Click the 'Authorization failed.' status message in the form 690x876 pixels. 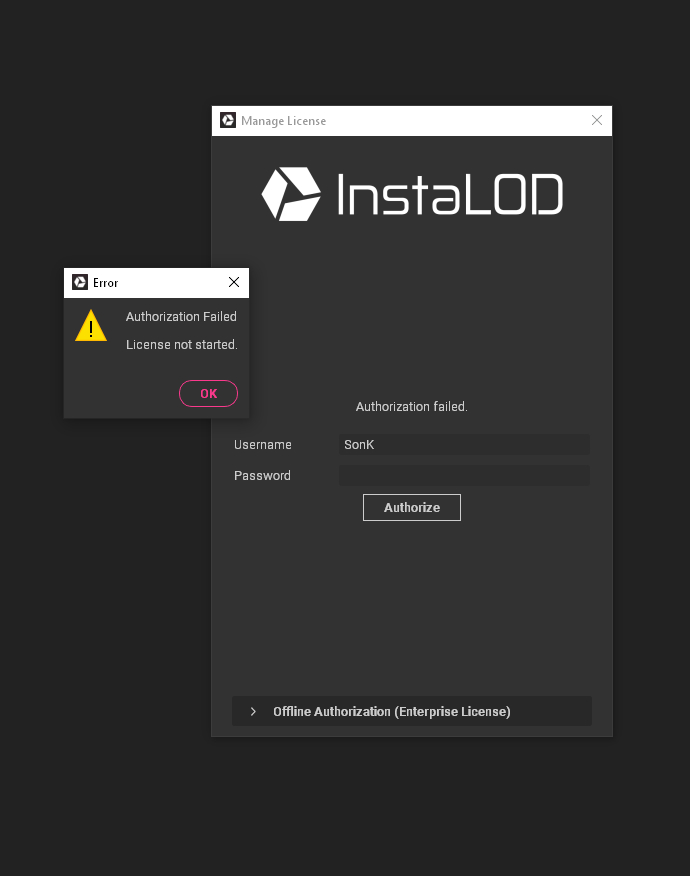pyautogui.click(x=412, y=407)
